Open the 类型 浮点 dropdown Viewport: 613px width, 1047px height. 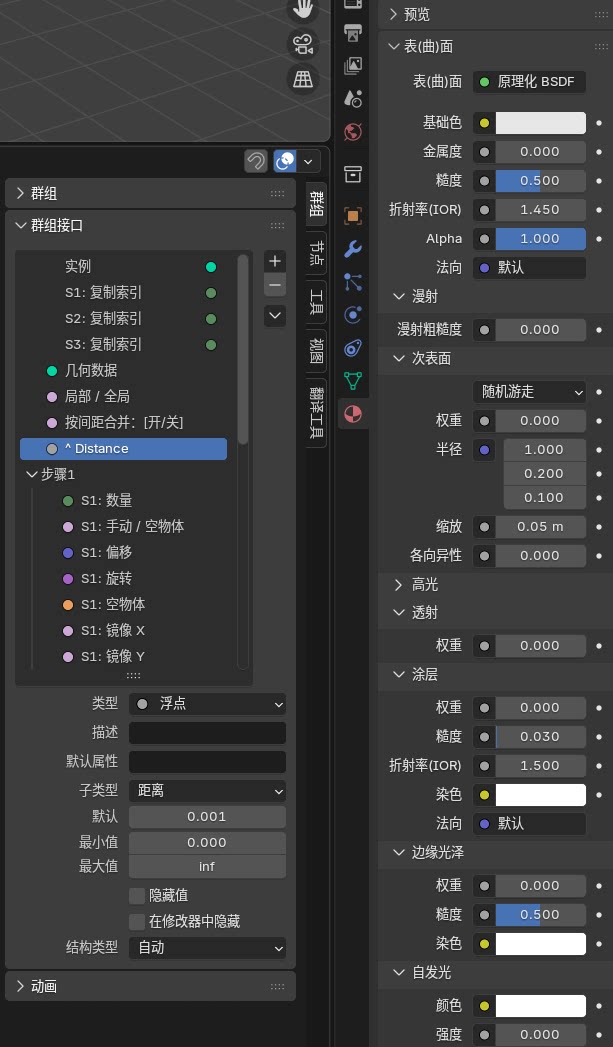pyautogui.click(x=207, y=704)
